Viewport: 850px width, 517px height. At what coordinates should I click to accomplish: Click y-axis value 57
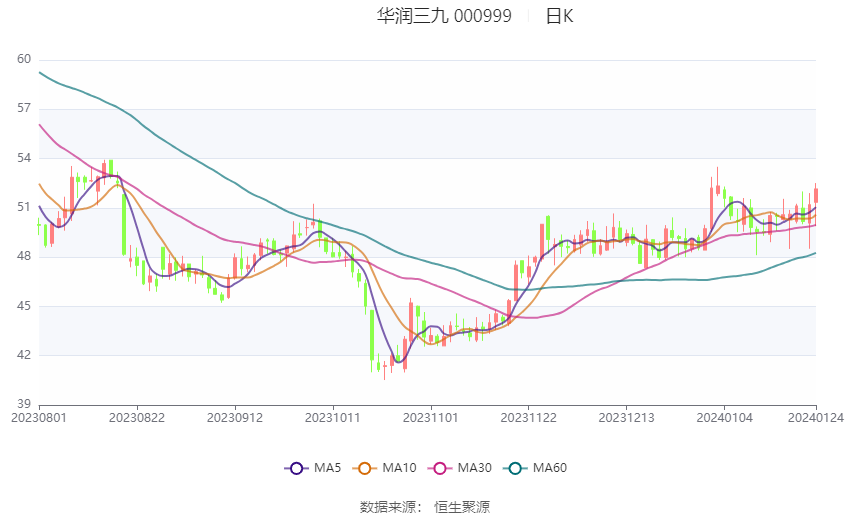click(24, 108)
